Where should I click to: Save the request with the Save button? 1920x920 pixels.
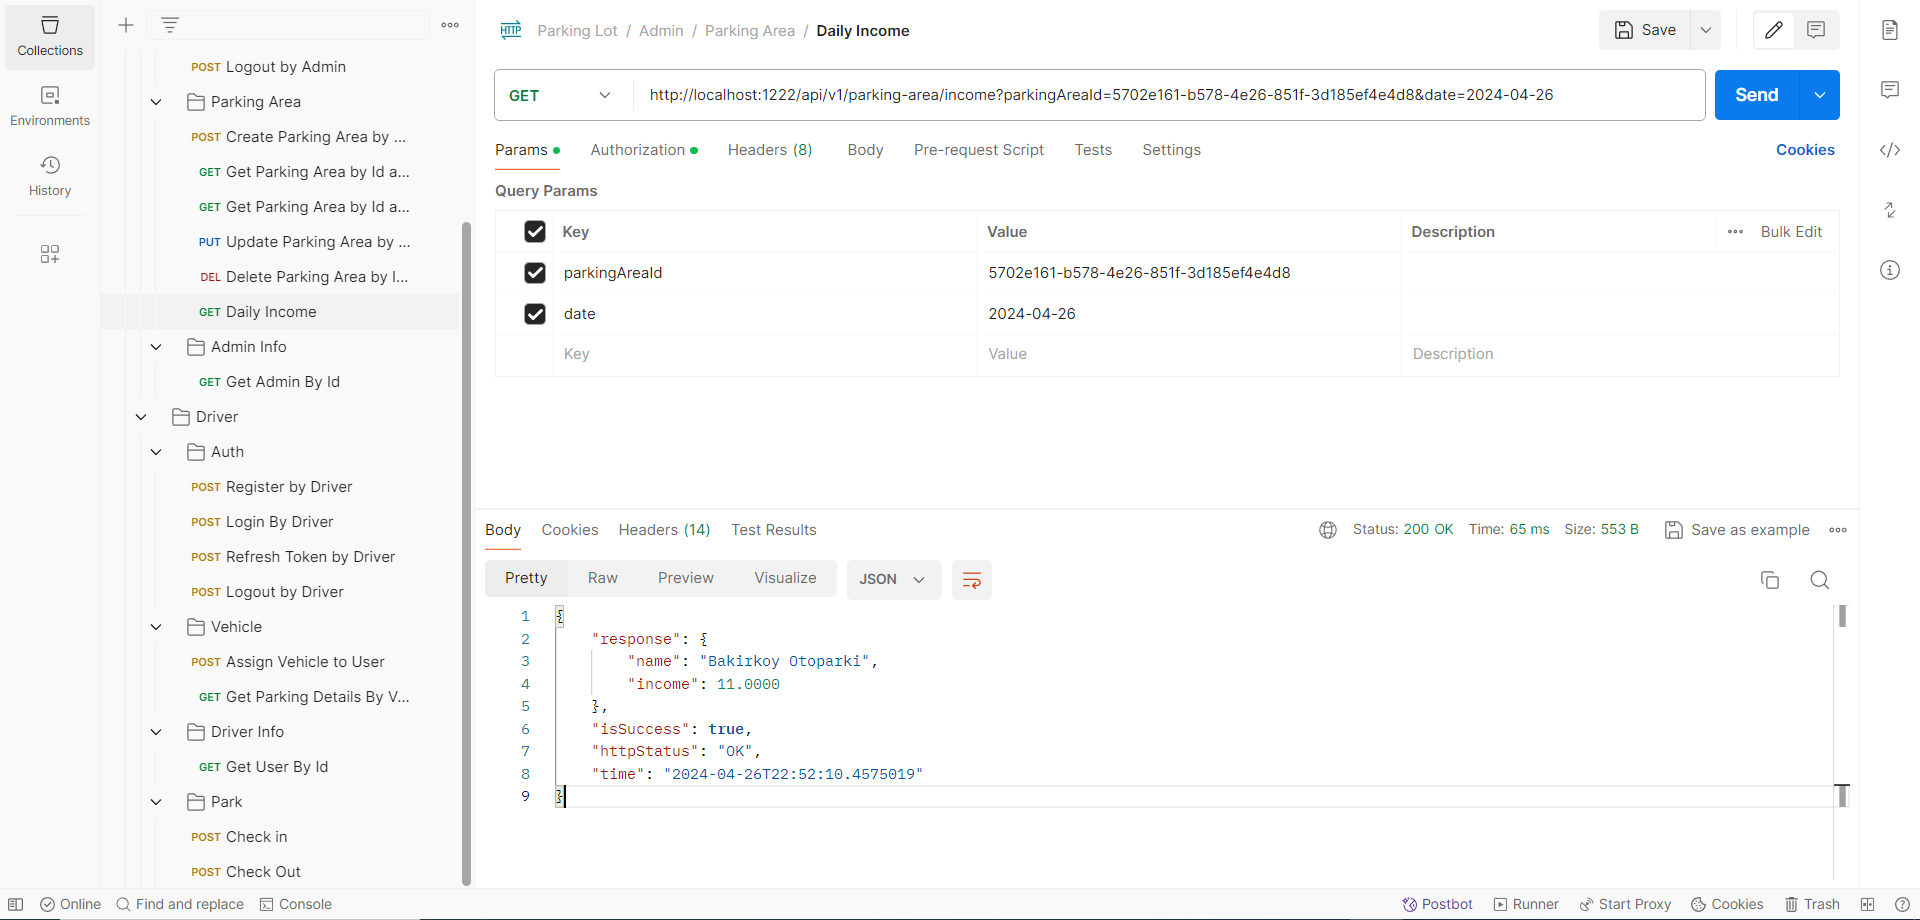[x=1646, y=30]
